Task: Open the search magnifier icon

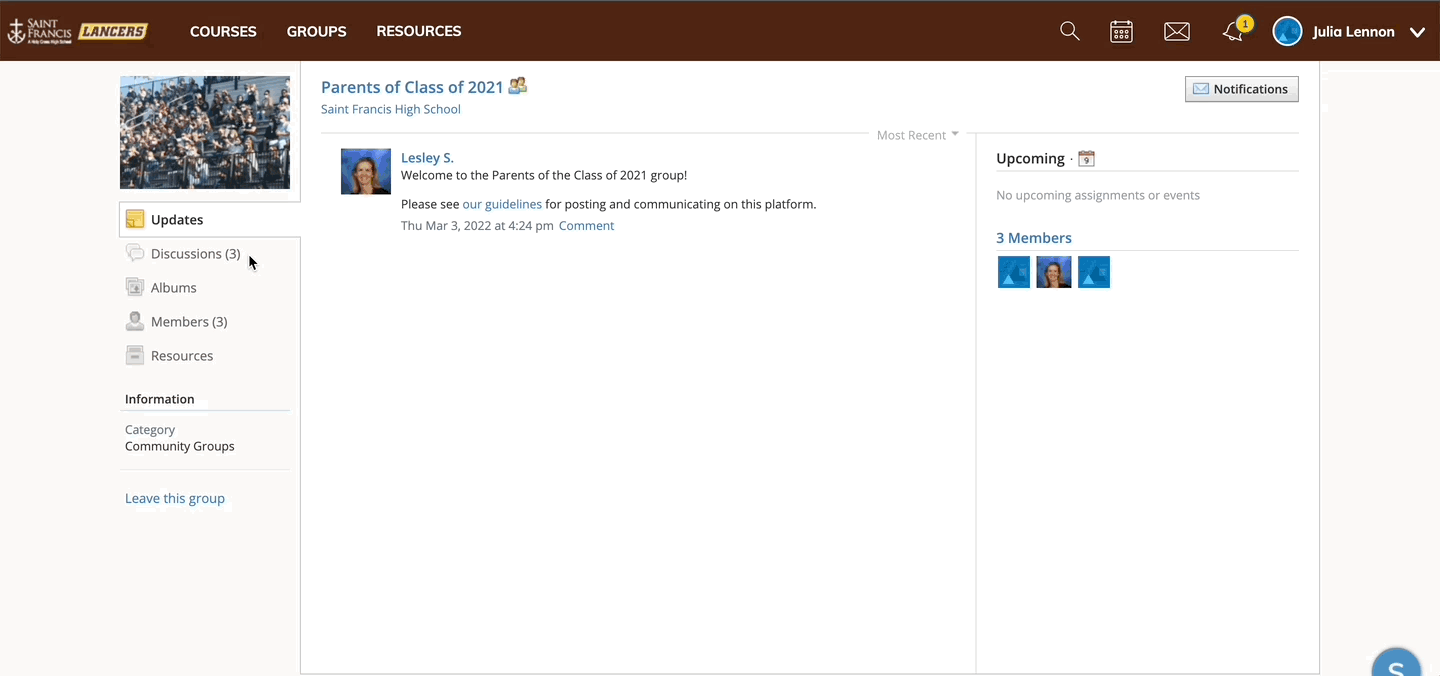Action: click(1069, 31)
